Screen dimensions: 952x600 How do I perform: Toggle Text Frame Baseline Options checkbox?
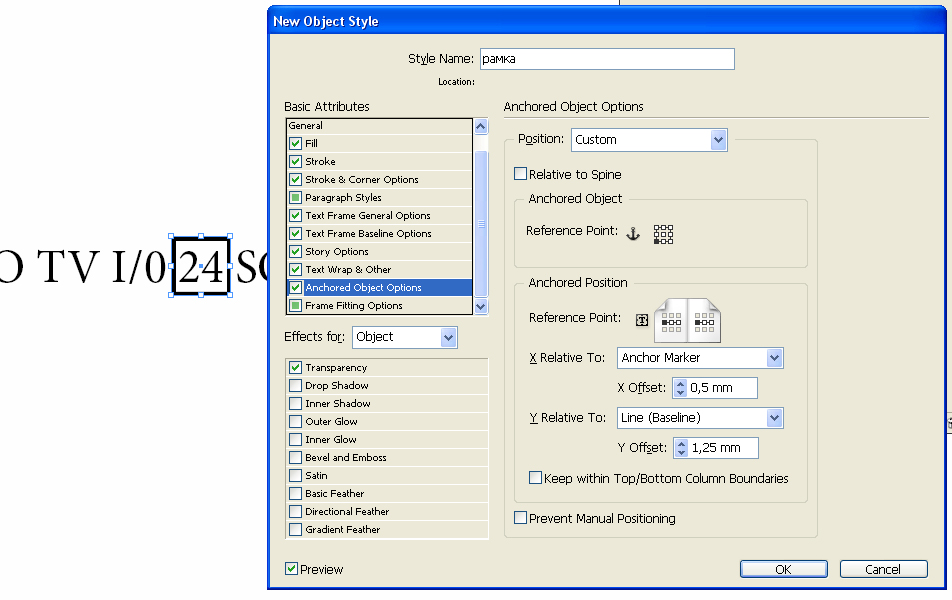pos(296,233)
